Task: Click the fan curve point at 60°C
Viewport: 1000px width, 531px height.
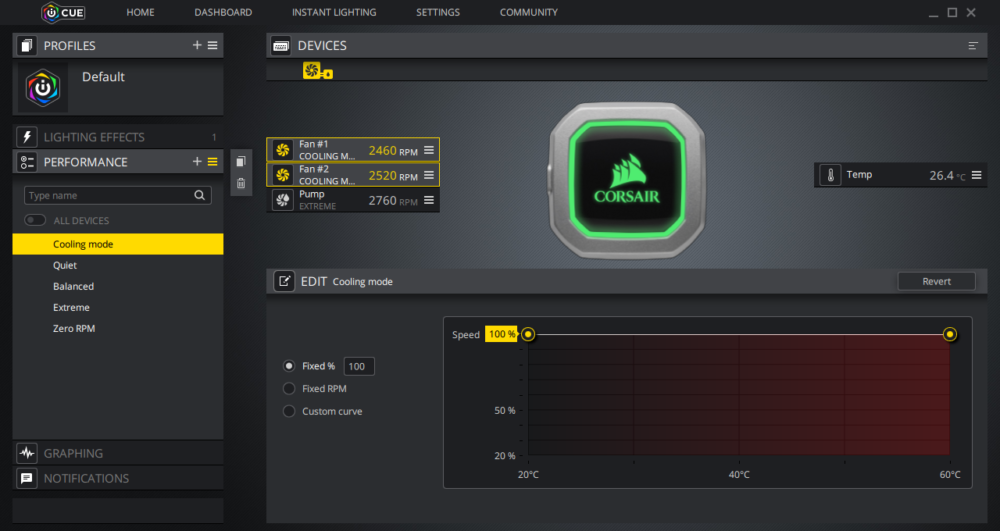Action: 950,334
